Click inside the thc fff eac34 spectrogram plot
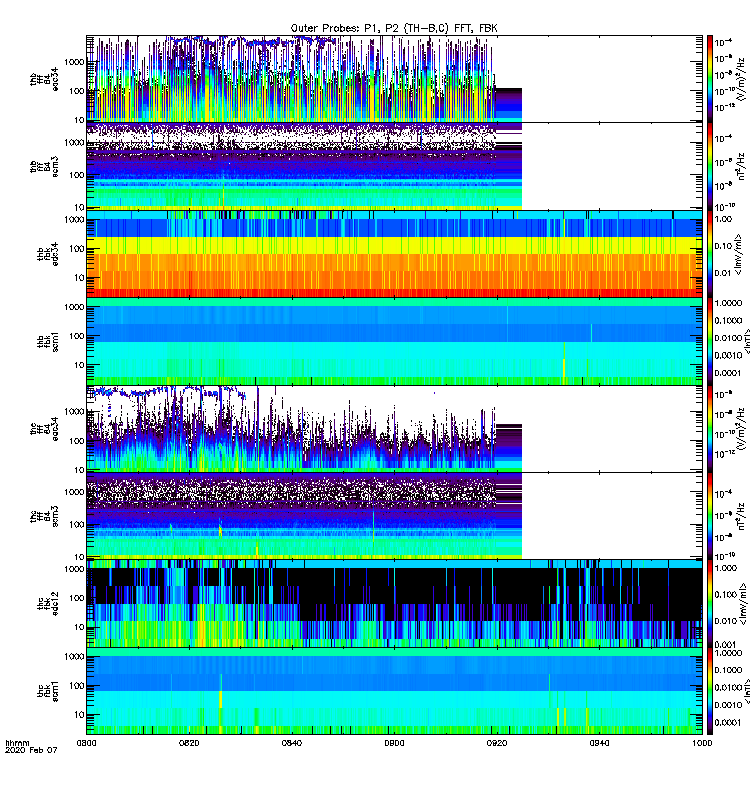This screenshot has width=750, height=800. pyautogui.click(x=394, y=429)
